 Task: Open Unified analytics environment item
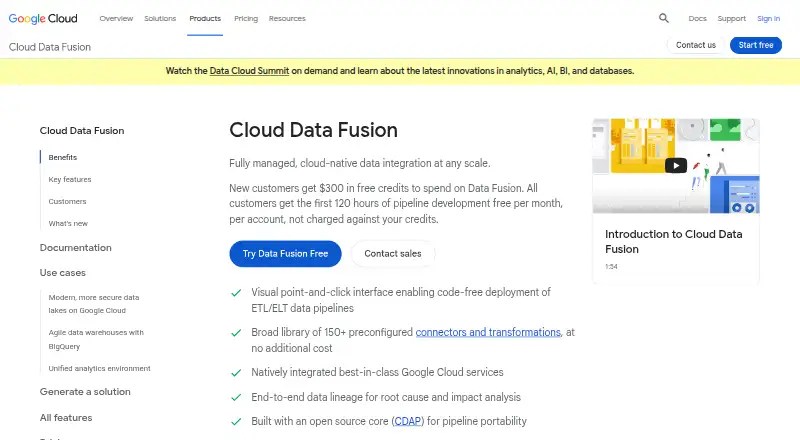point(99,368)
